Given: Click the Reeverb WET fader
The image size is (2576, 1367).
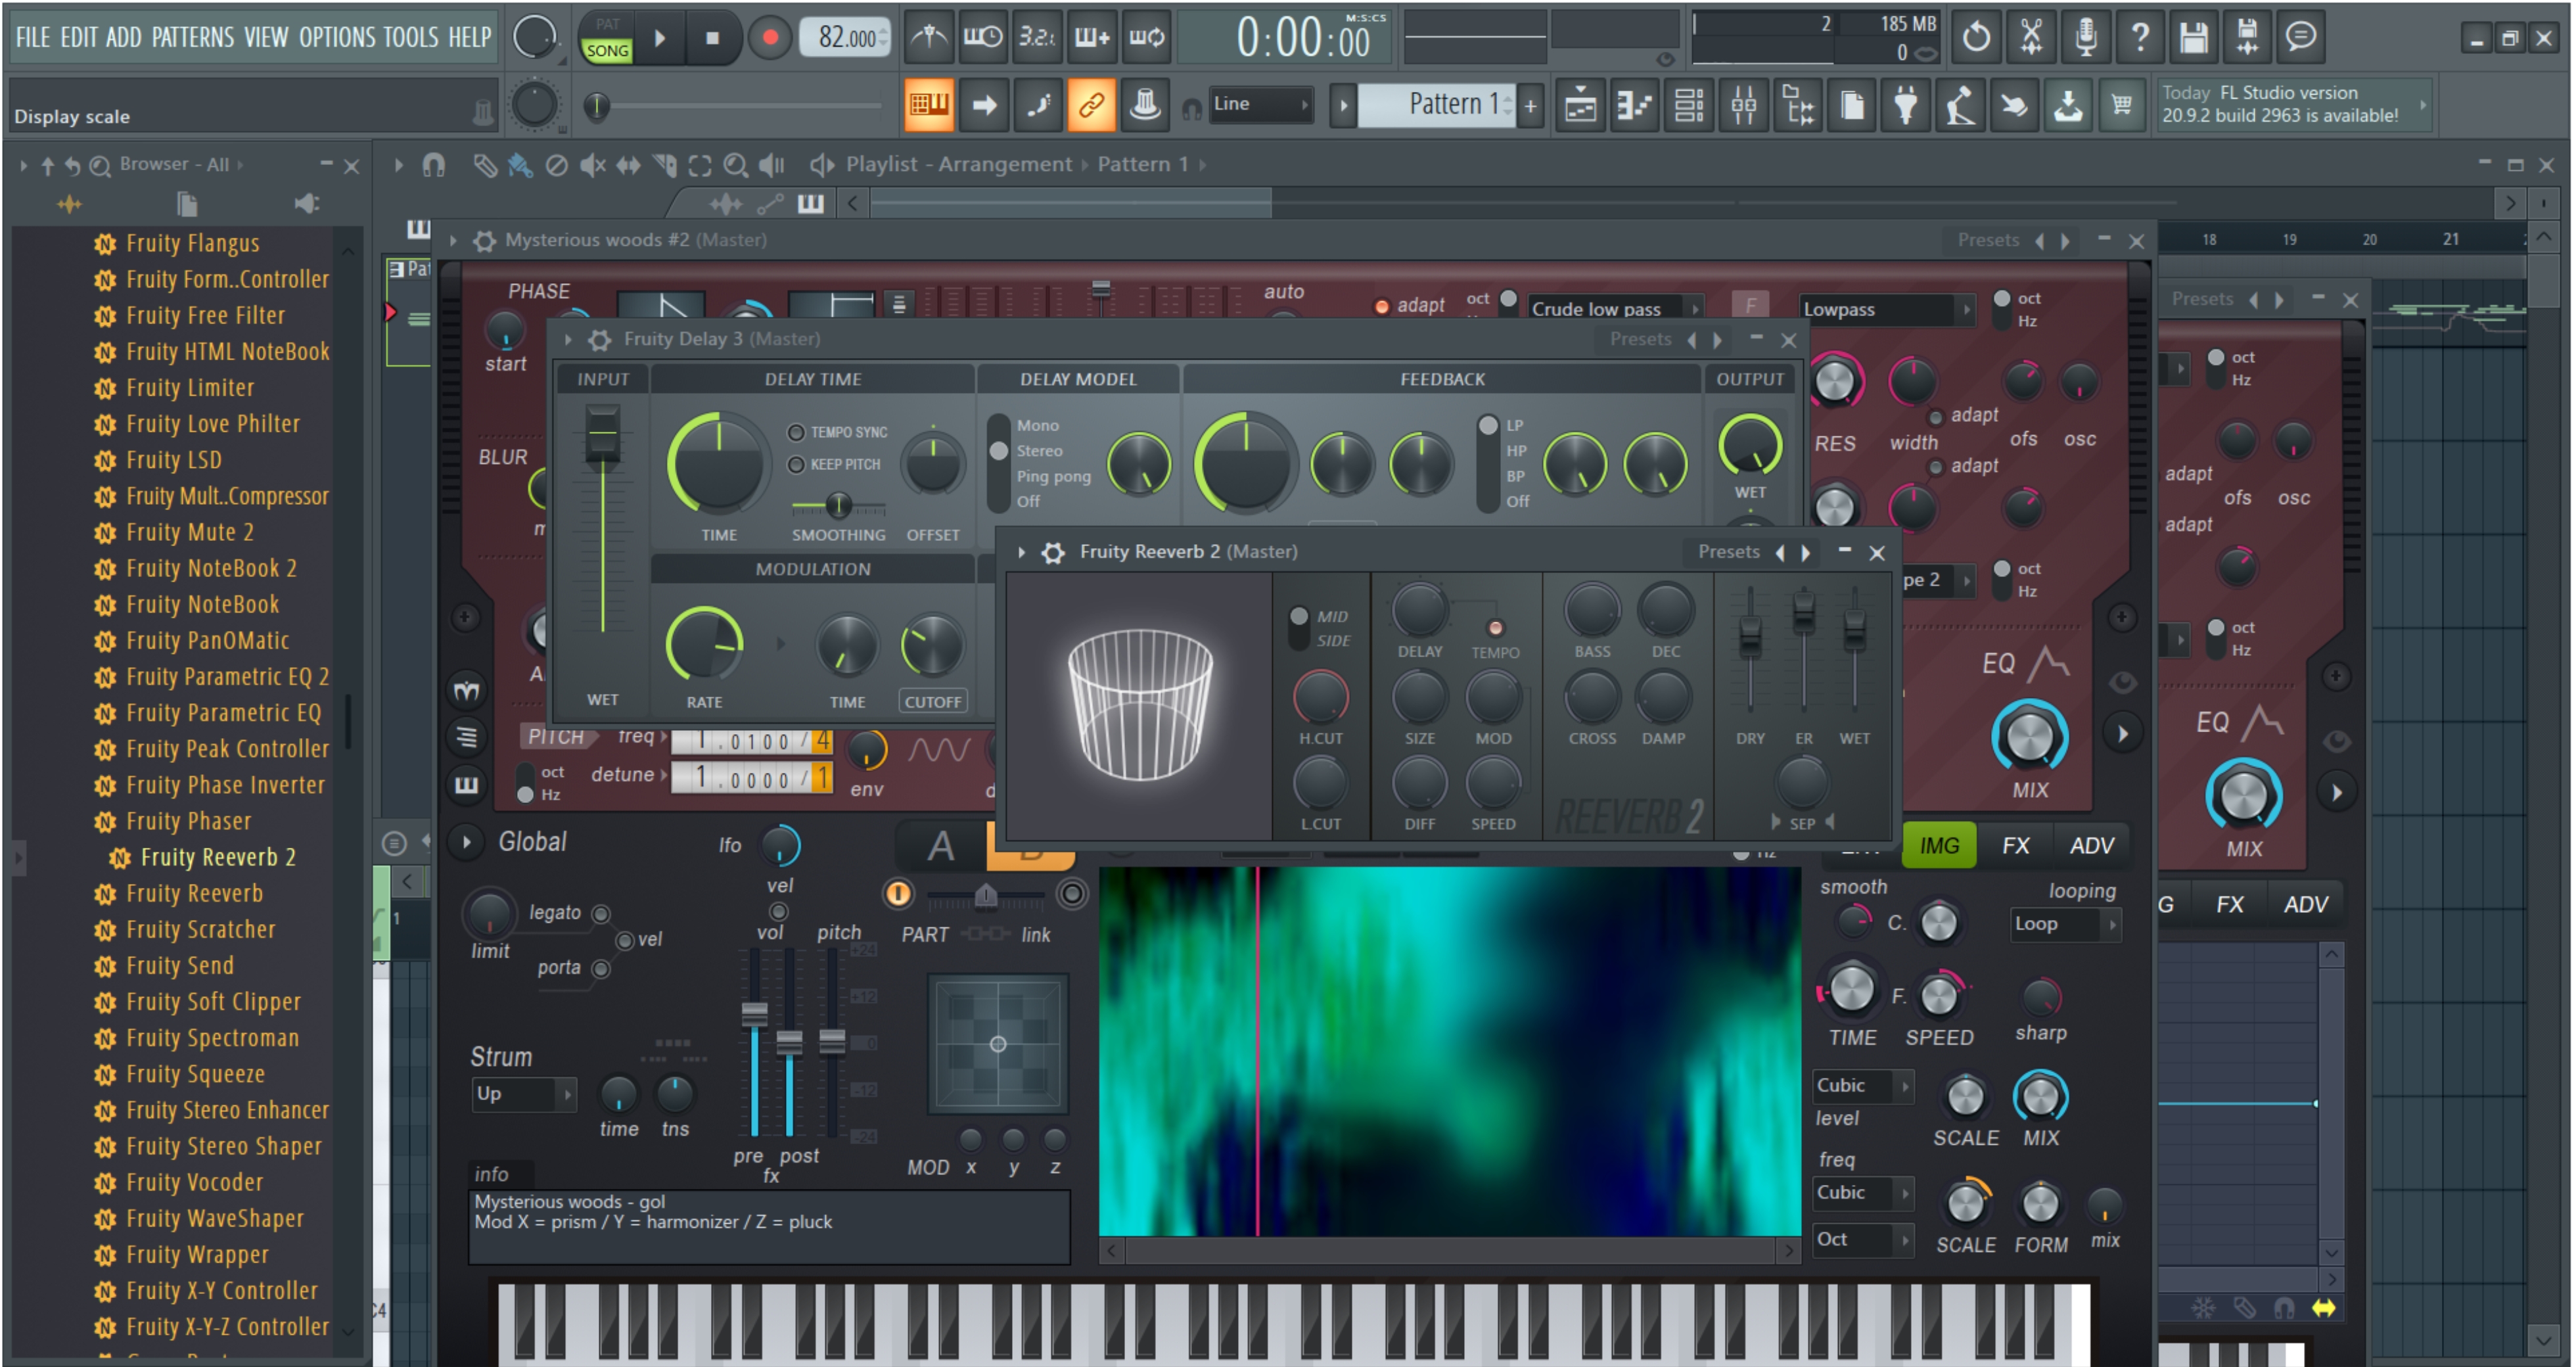Looking at the screenshot, I should tap(1854, 630).
